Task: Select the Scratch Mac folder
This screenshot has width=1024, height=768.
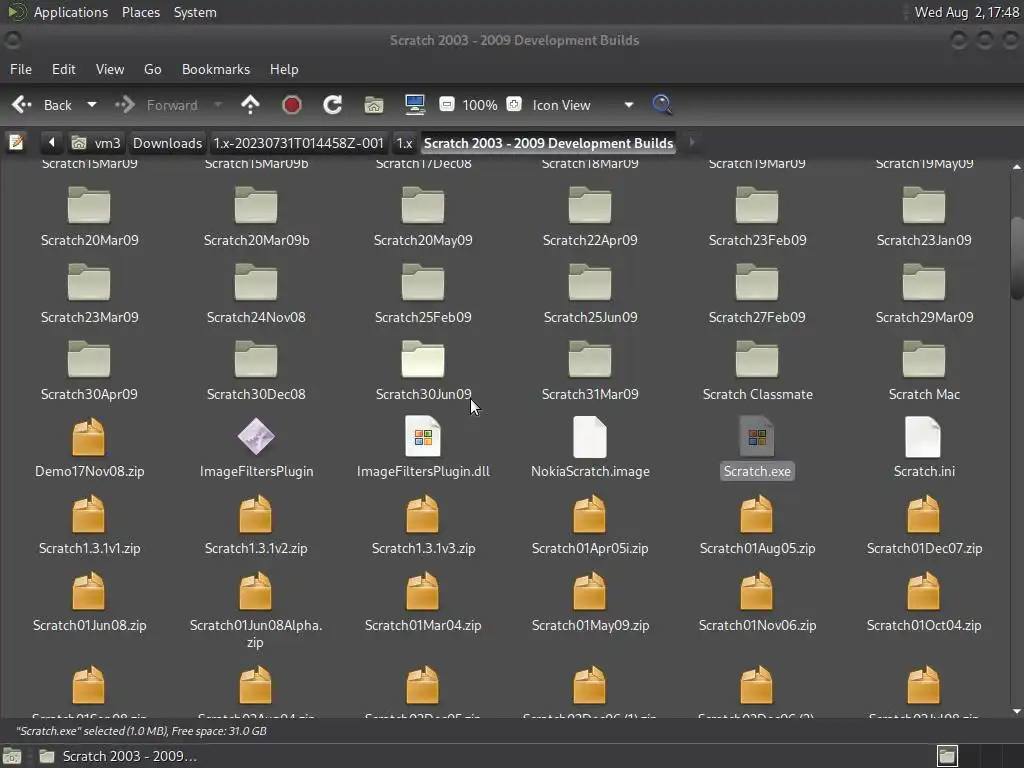Action: click(x=923, y=369)
